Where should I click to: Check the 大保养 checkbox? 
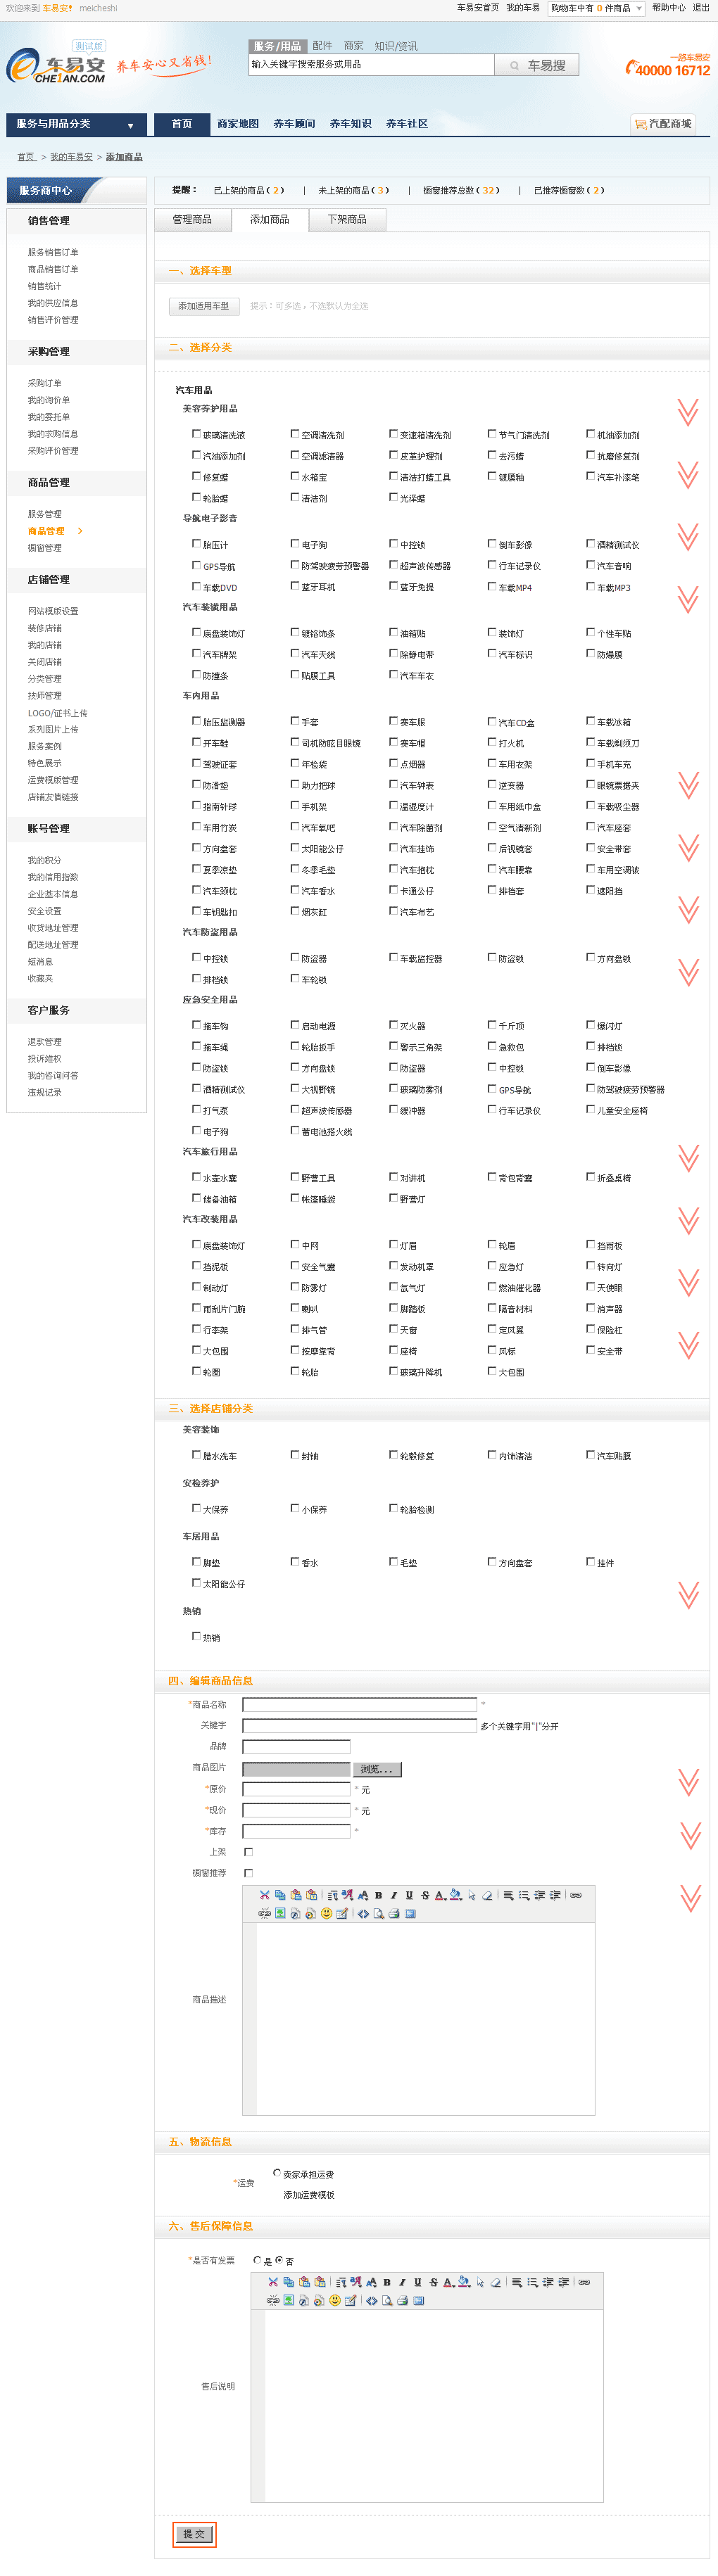click(196, 1508)
